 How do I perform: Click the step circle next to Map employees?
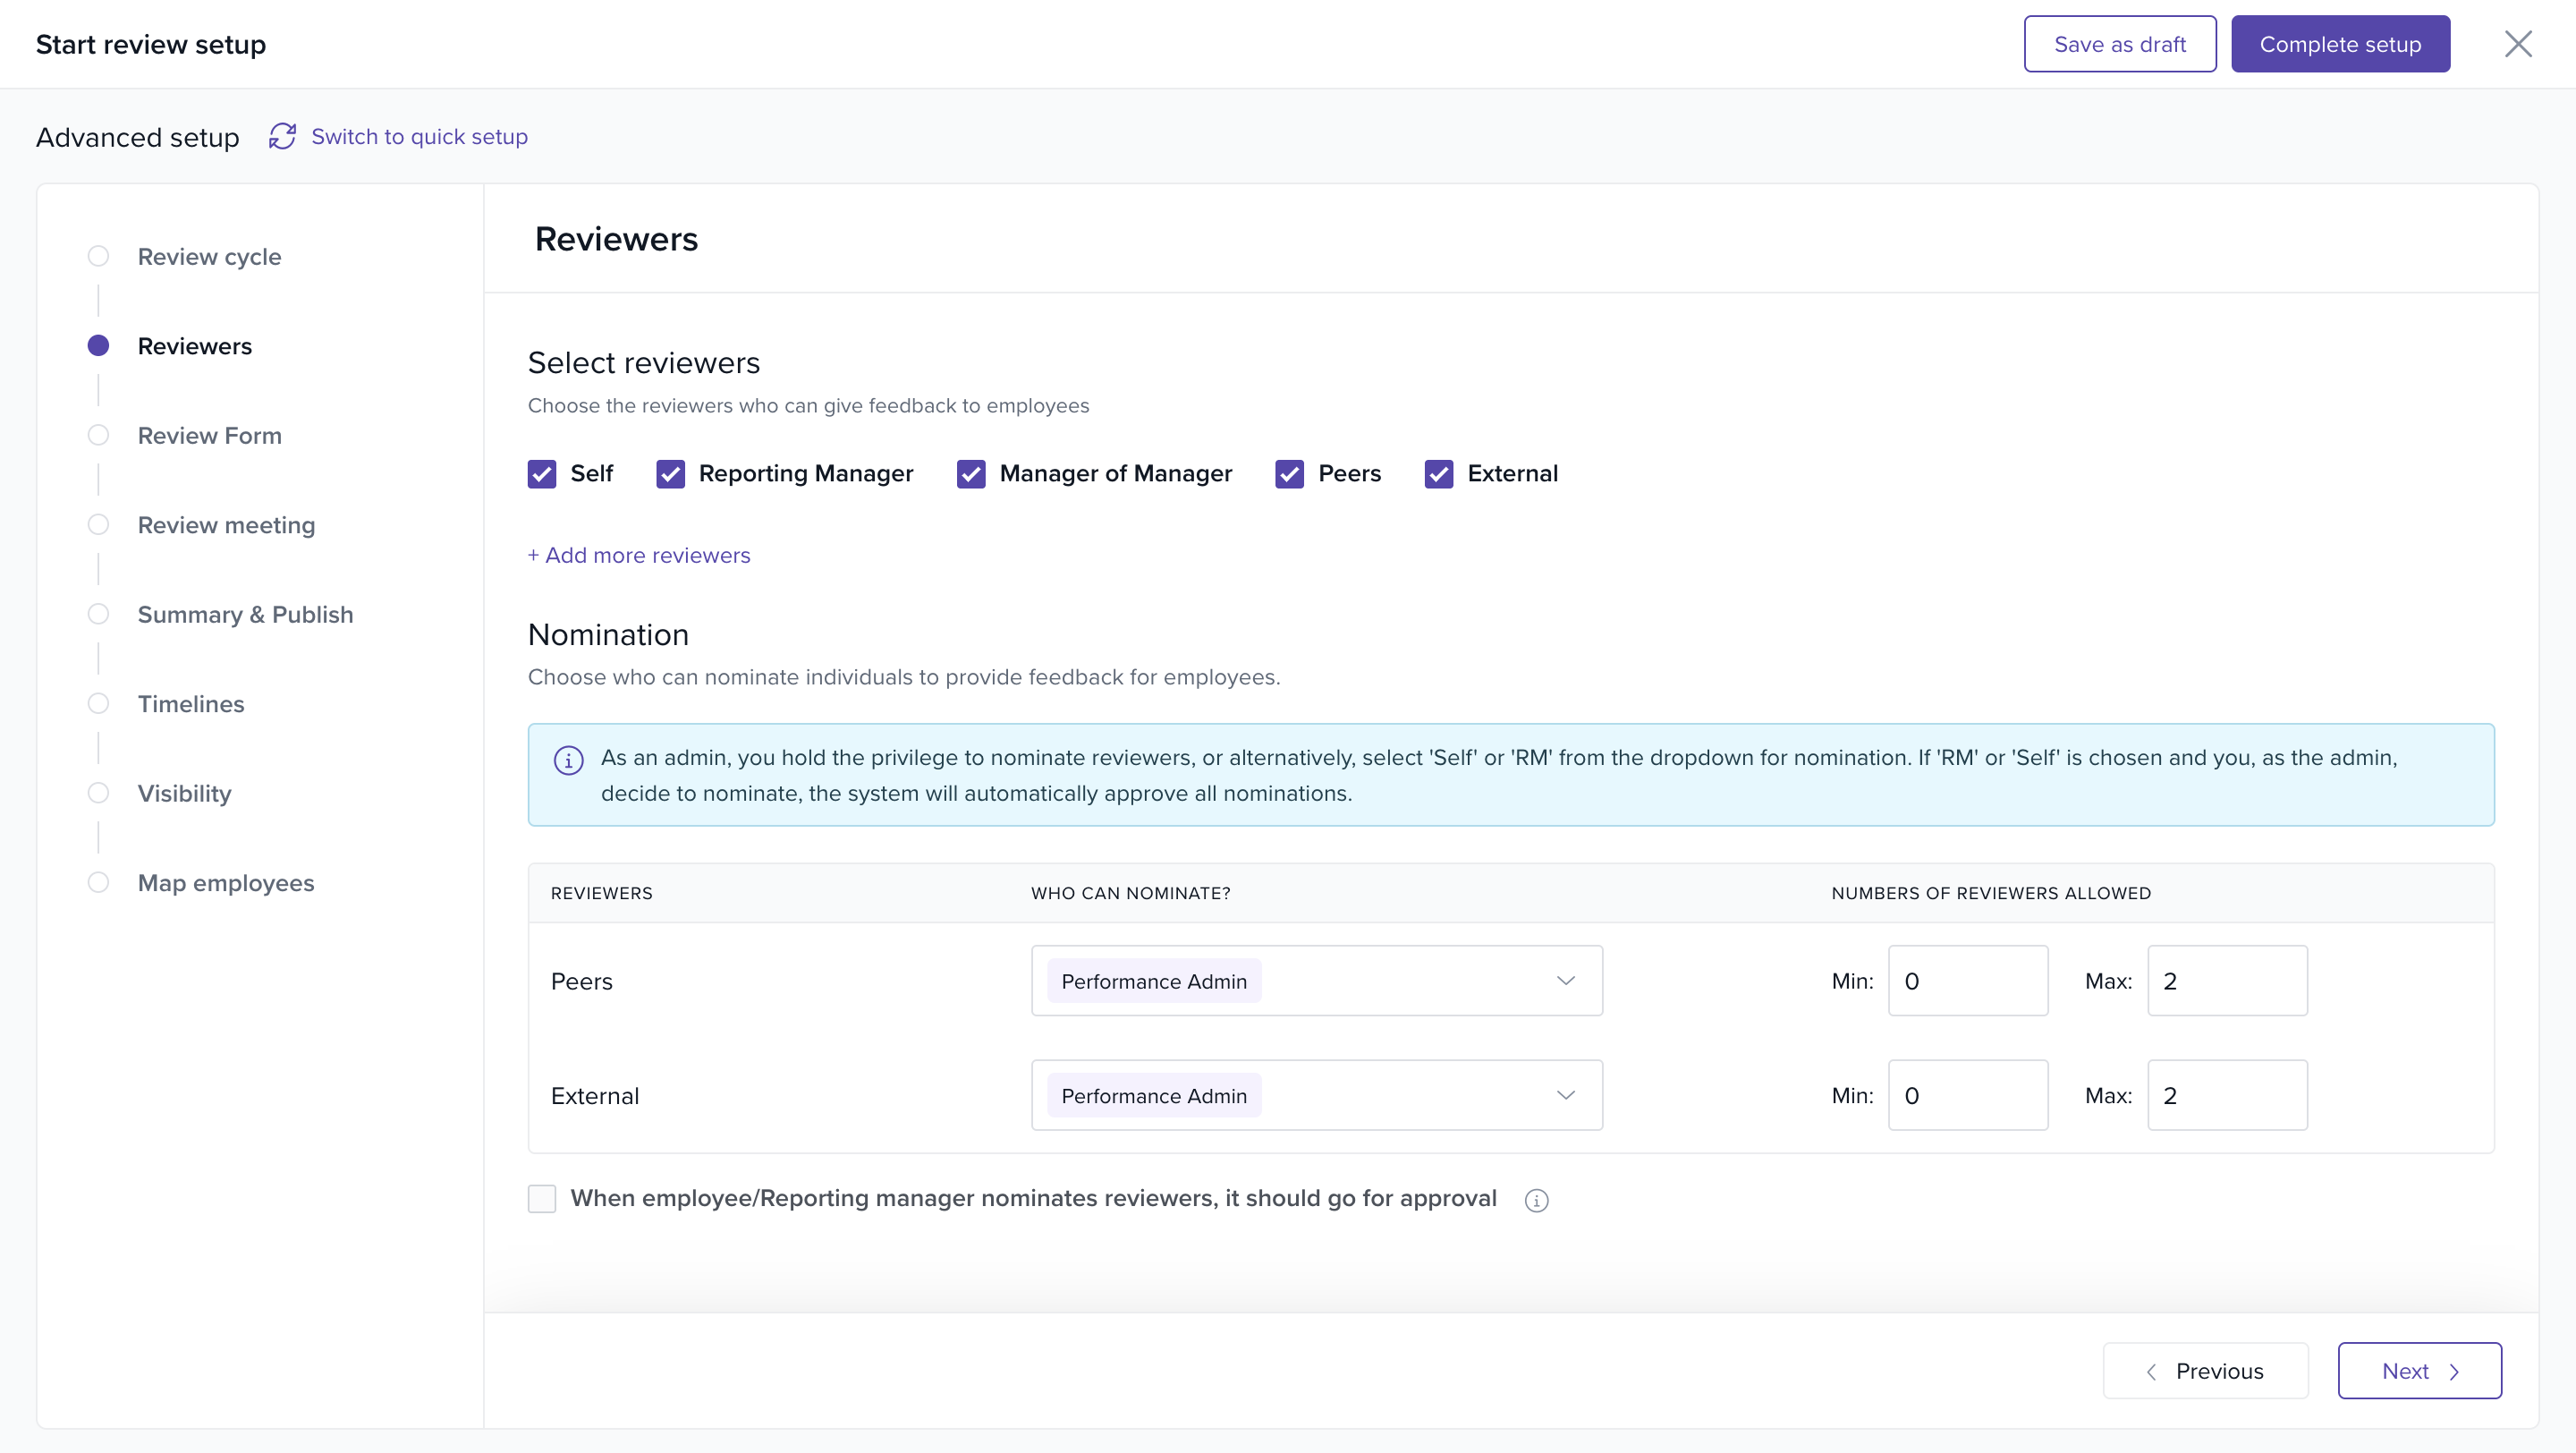tap(98, 882)
